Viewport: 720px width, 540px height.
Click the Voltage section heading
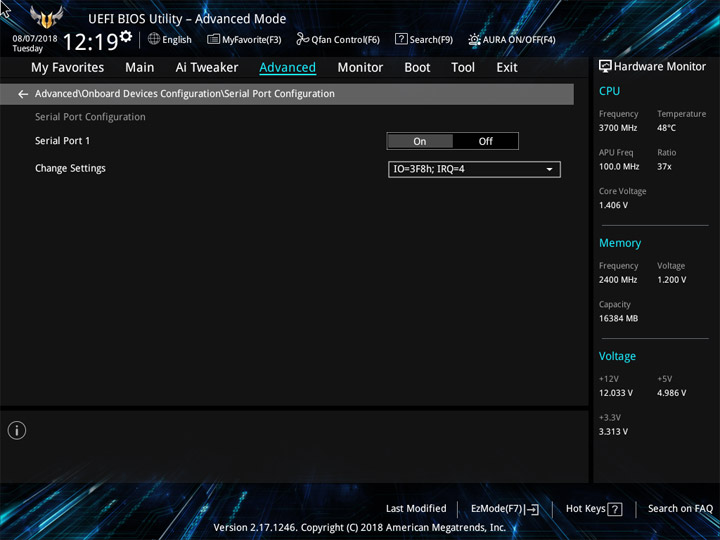617,356
